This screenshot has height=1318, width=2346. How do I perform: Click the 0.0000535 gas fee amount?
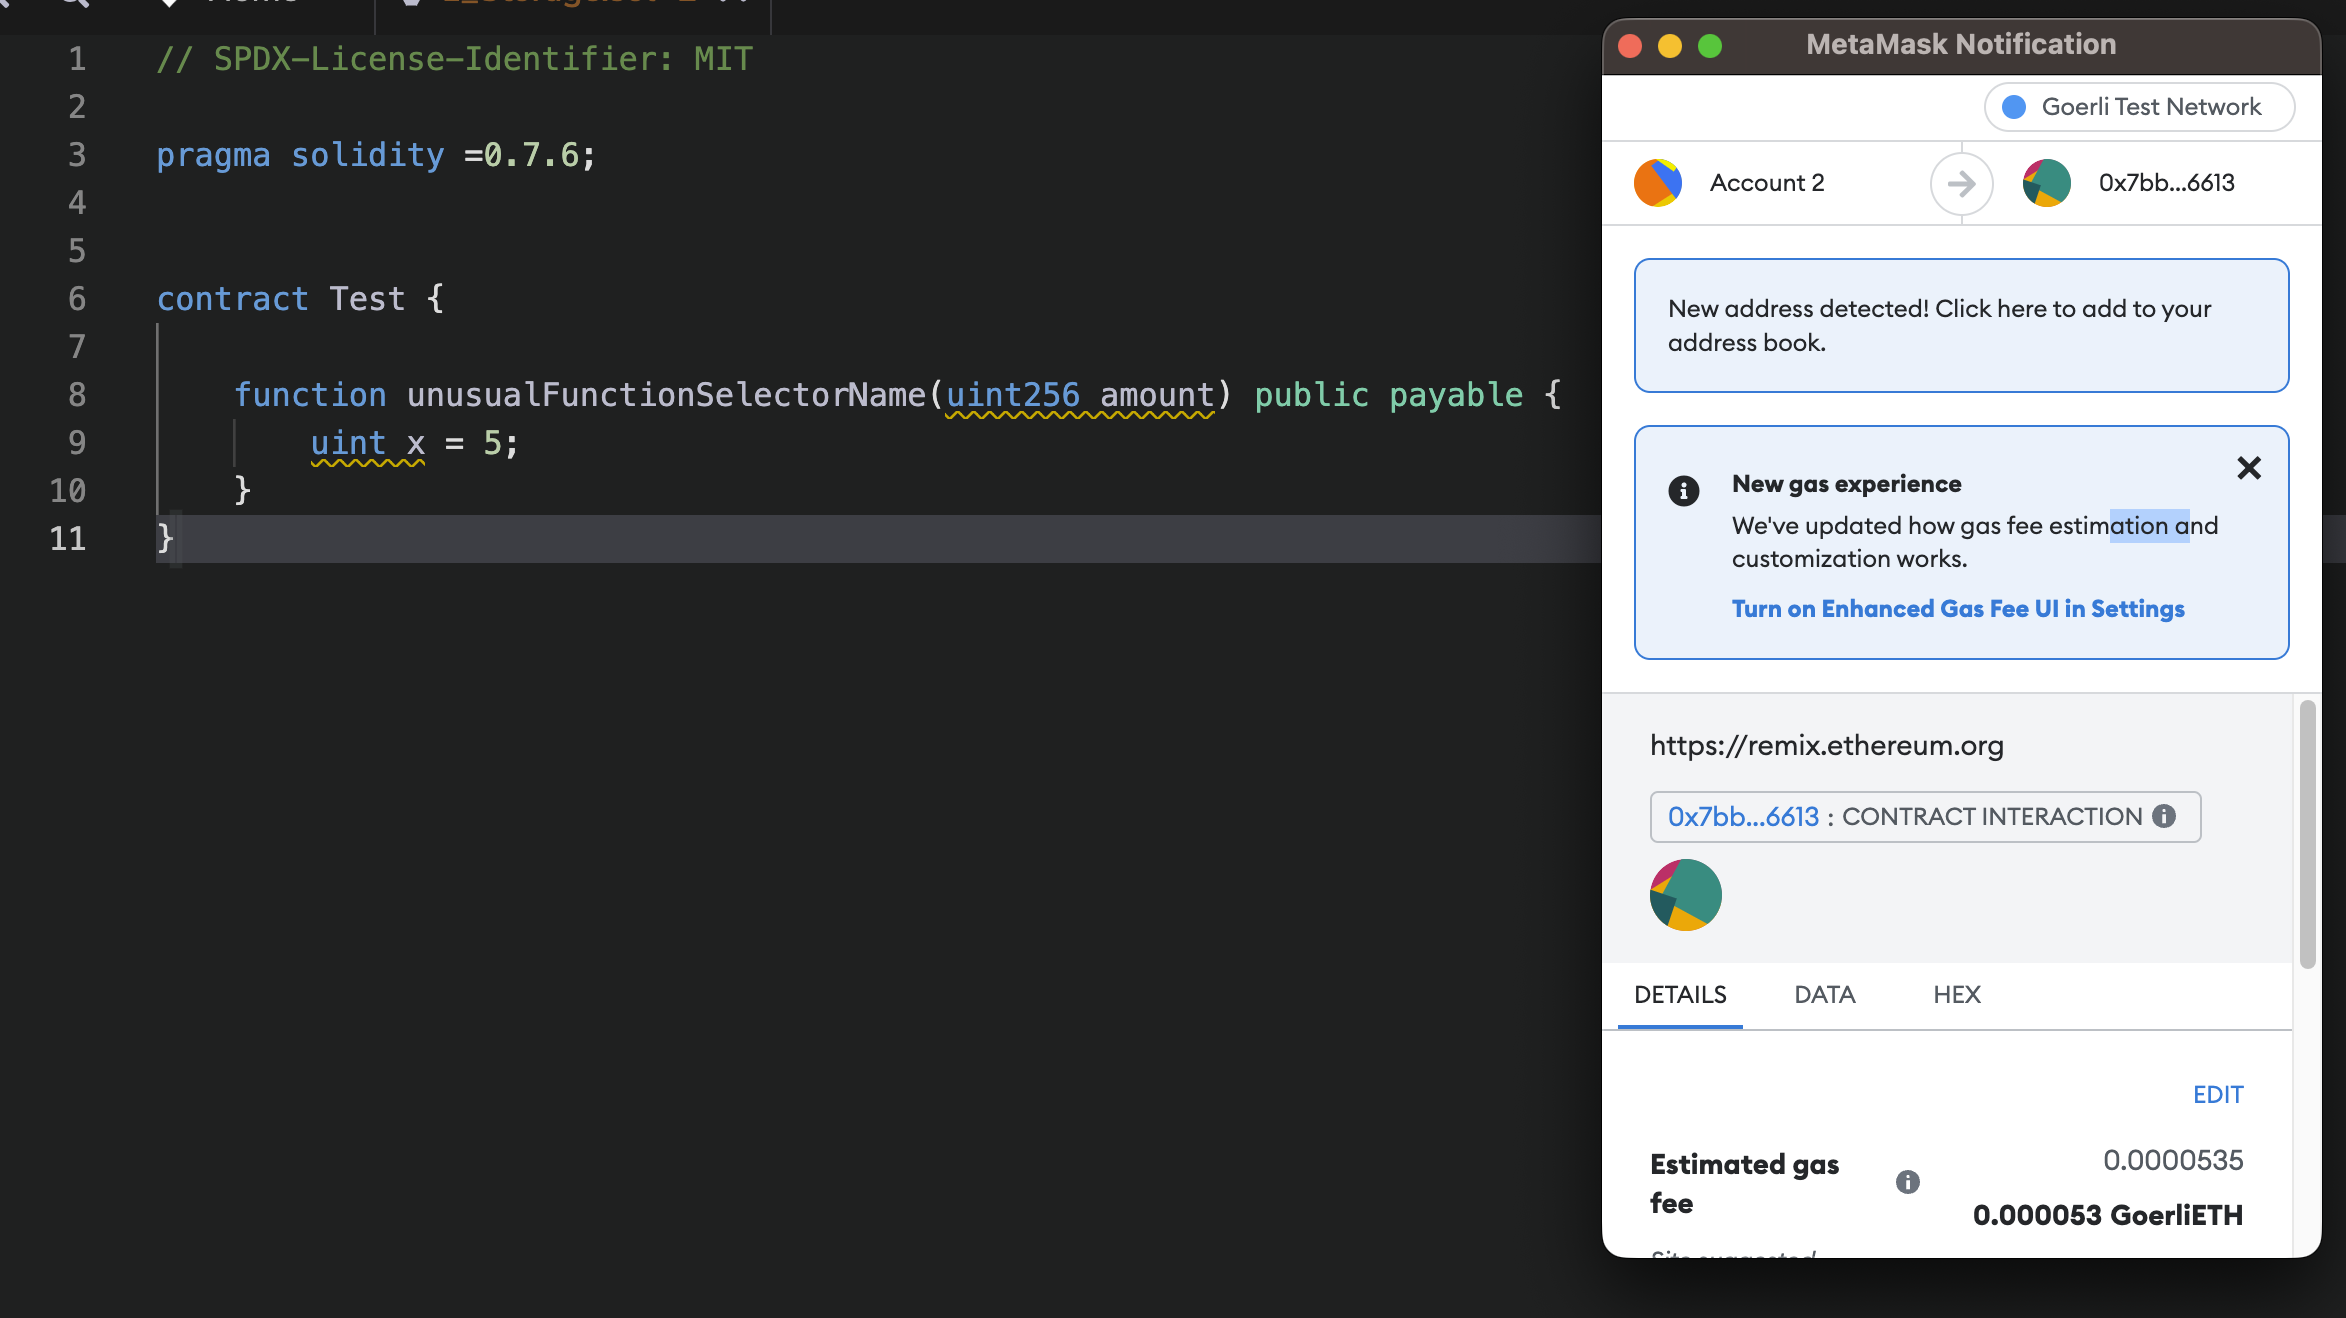coord(2172,1161)
